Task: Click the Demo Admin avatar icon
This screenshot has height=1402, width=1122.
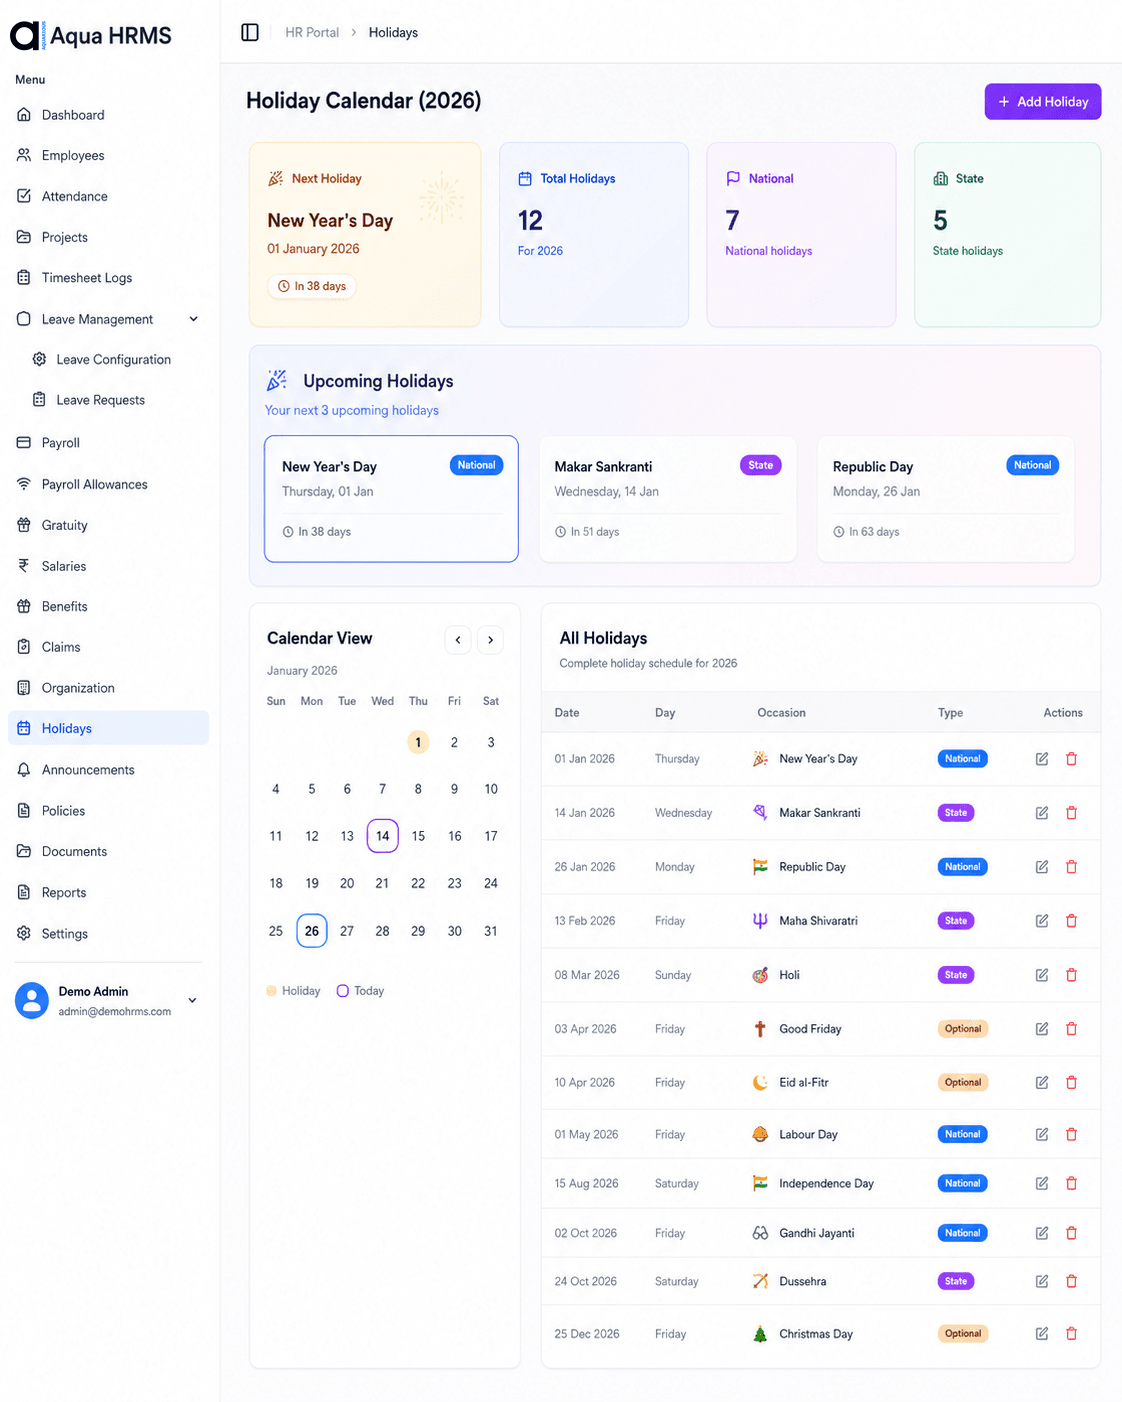Action: [32, 1000]
